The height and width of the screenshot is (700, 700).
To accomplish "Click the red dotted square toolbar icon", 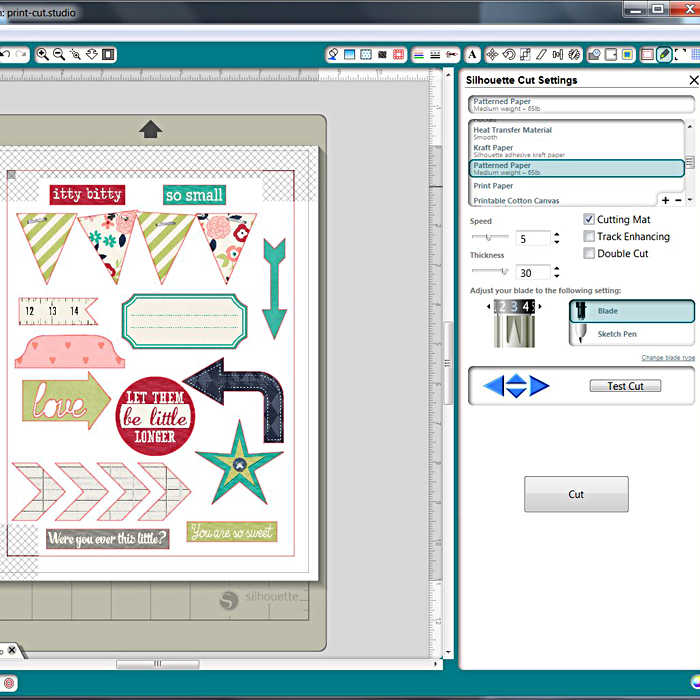I will pos(398,54).
